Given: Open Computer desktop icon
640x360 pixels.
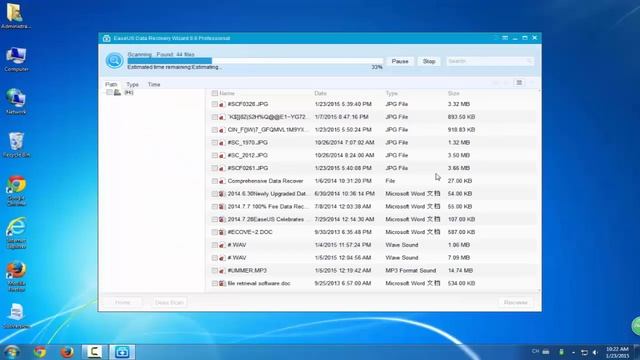Looking at the screenshot, I should tap(16, 60).
